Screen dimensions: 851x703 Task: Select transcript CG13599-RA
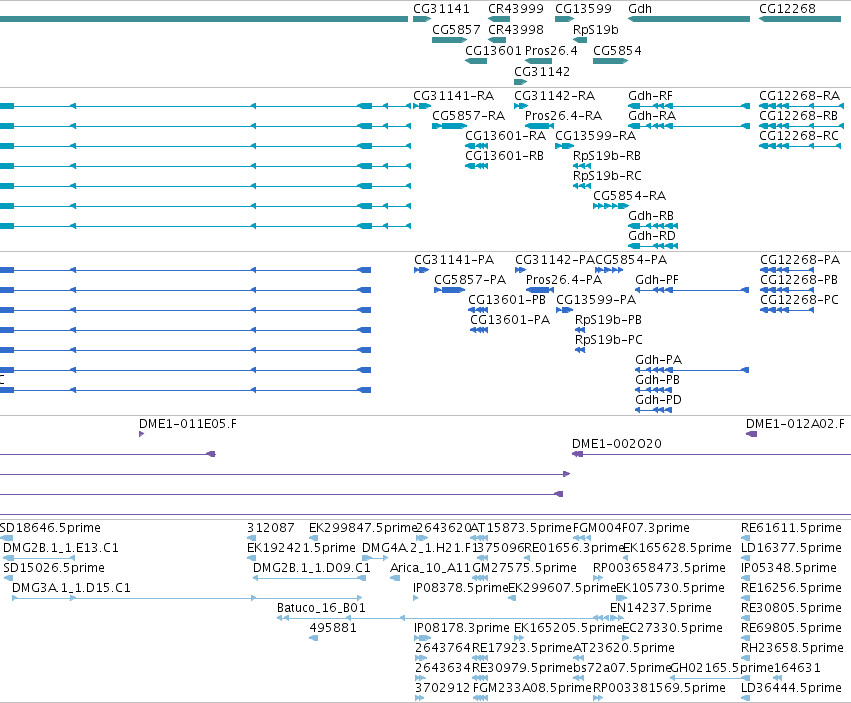[595, 136]
